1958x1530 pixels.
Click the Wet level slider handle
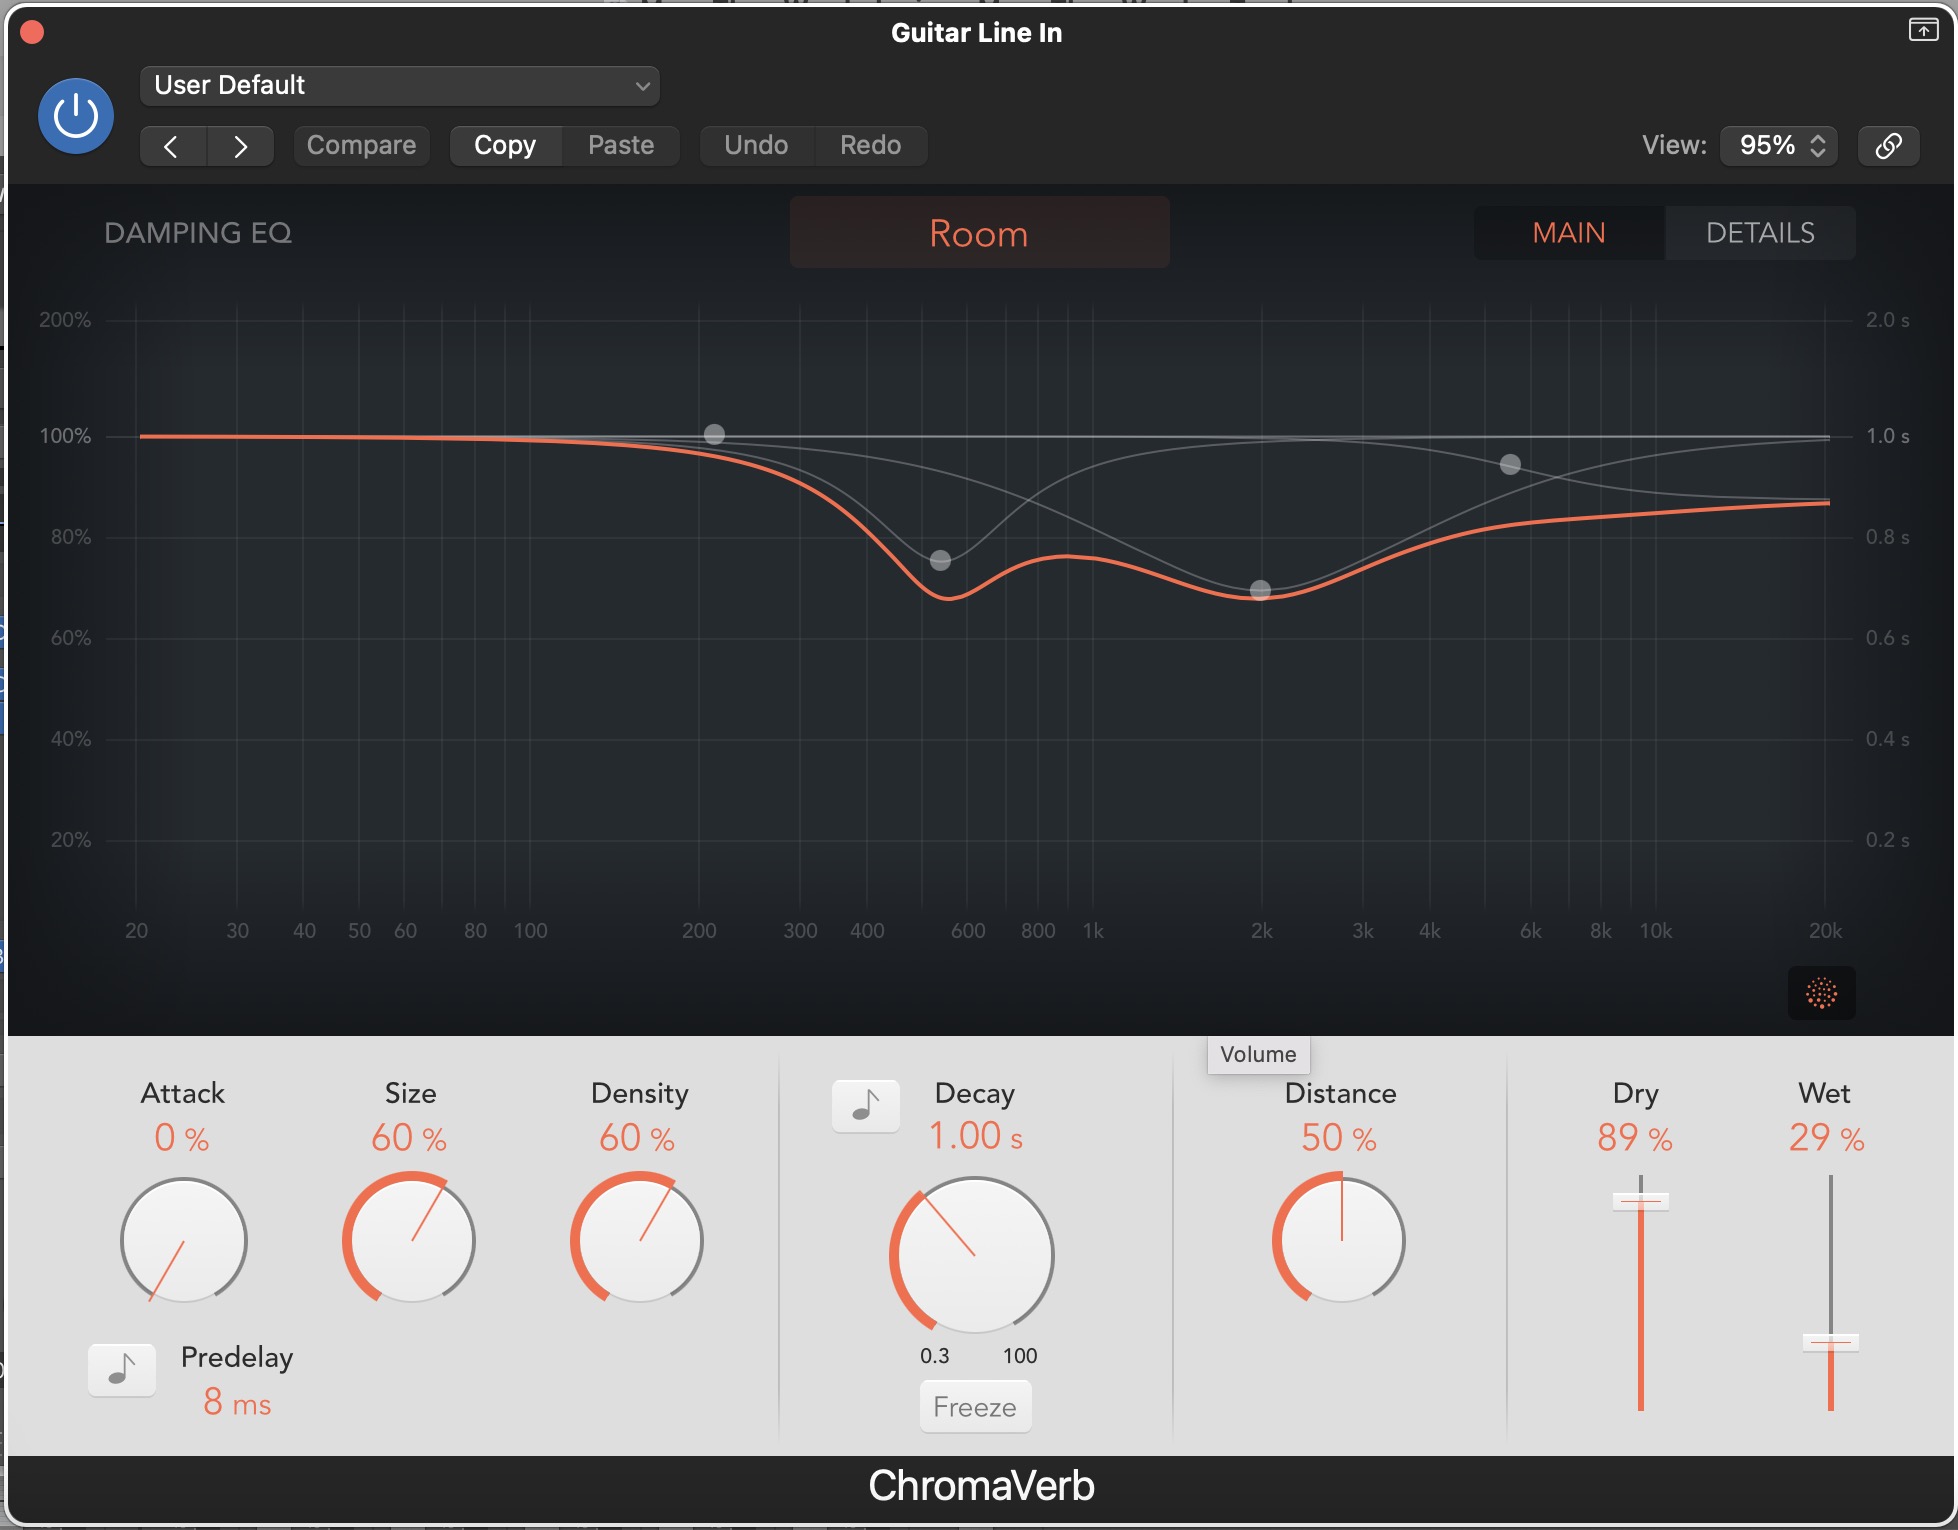[x=1830, y=1342]
